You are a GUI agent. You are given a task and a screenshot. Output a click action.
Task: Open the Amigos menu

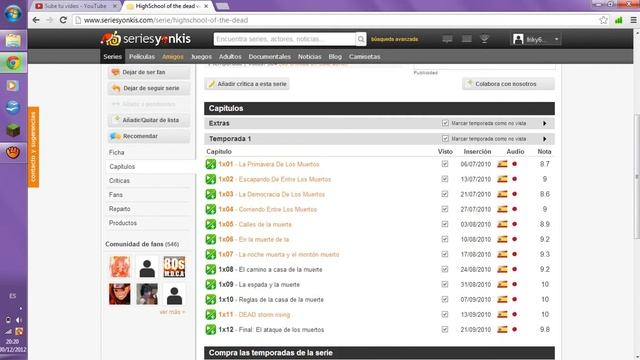173,57
